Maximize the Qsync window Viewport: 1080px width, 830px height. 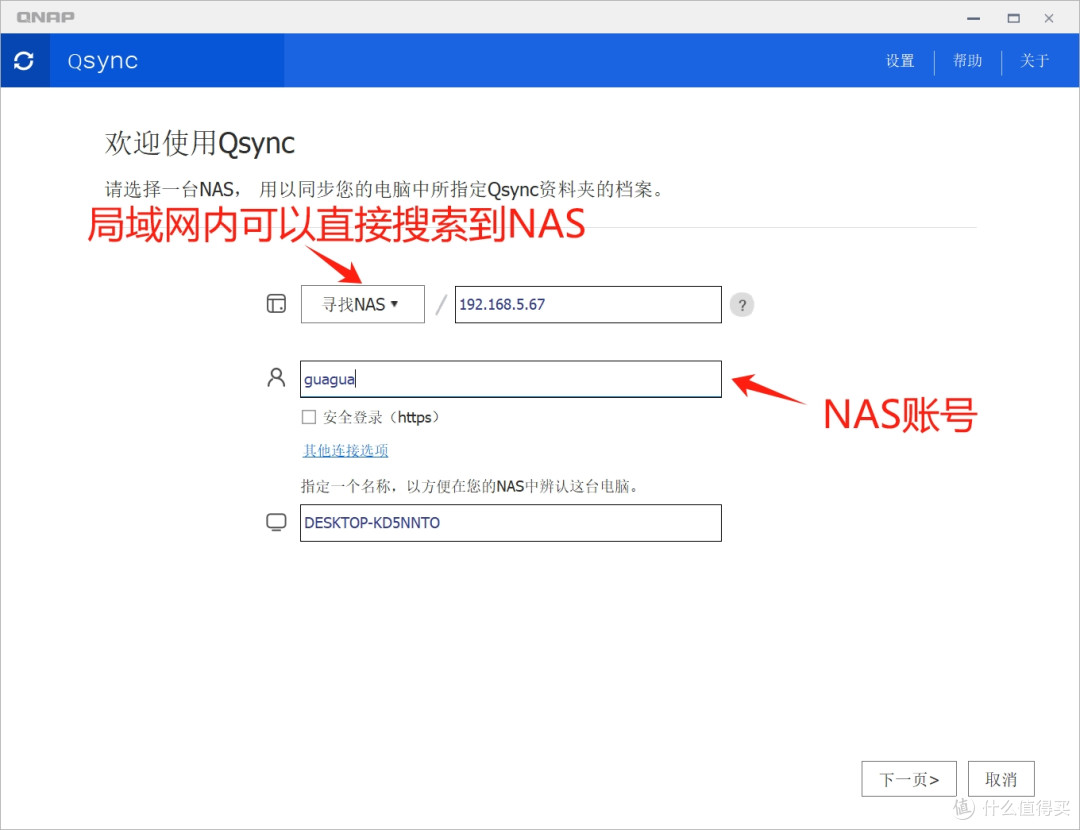[x=1013, y=18]
